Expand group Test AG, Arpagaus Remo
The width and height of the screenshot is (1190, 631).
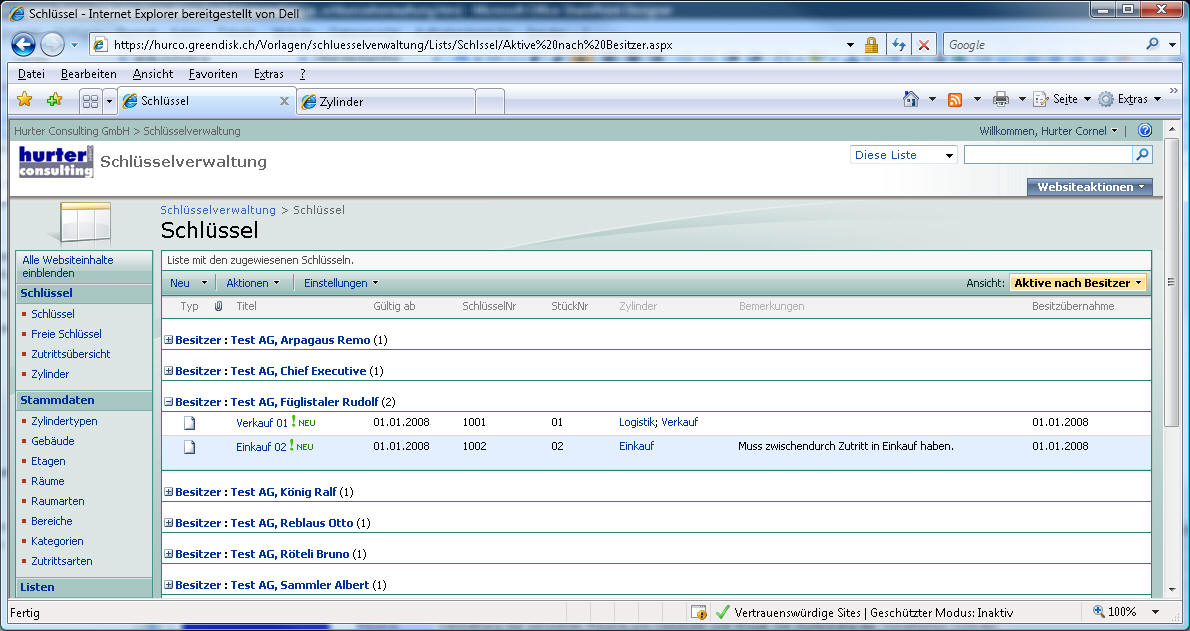tap(168, 340)
